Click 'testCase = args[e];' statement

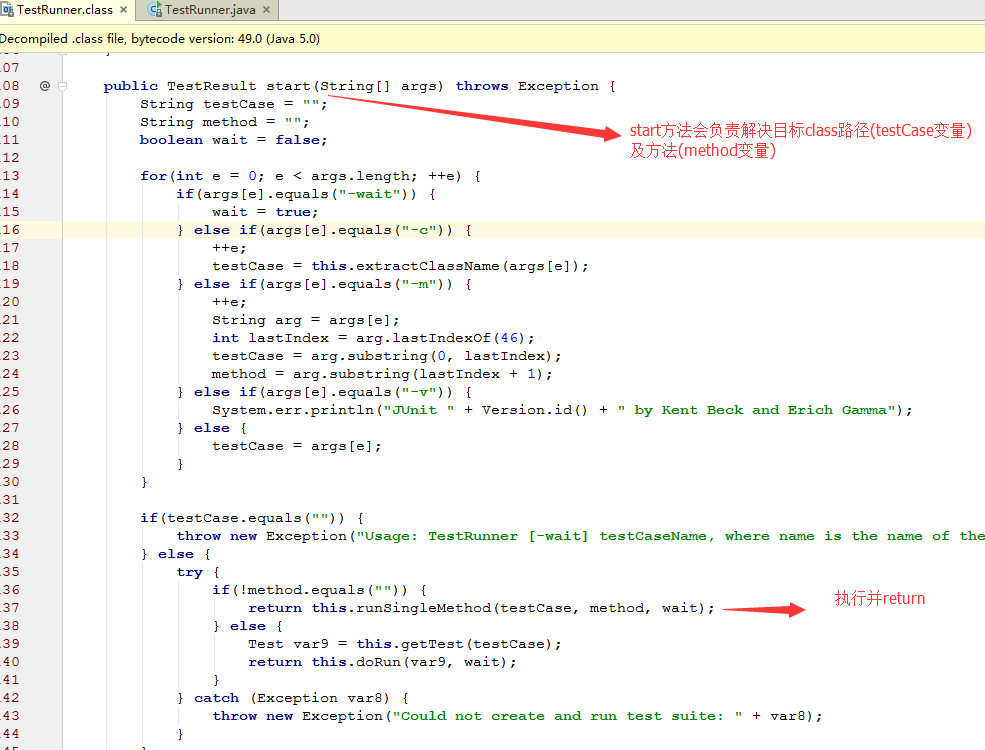point(297,446)
